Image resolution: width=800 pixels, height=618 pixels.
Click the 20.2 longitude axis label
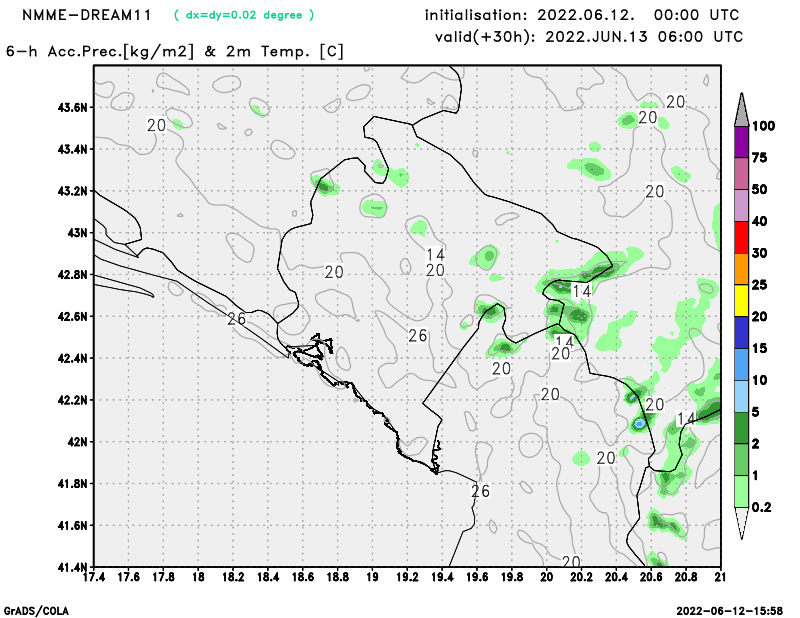[582, 577]
